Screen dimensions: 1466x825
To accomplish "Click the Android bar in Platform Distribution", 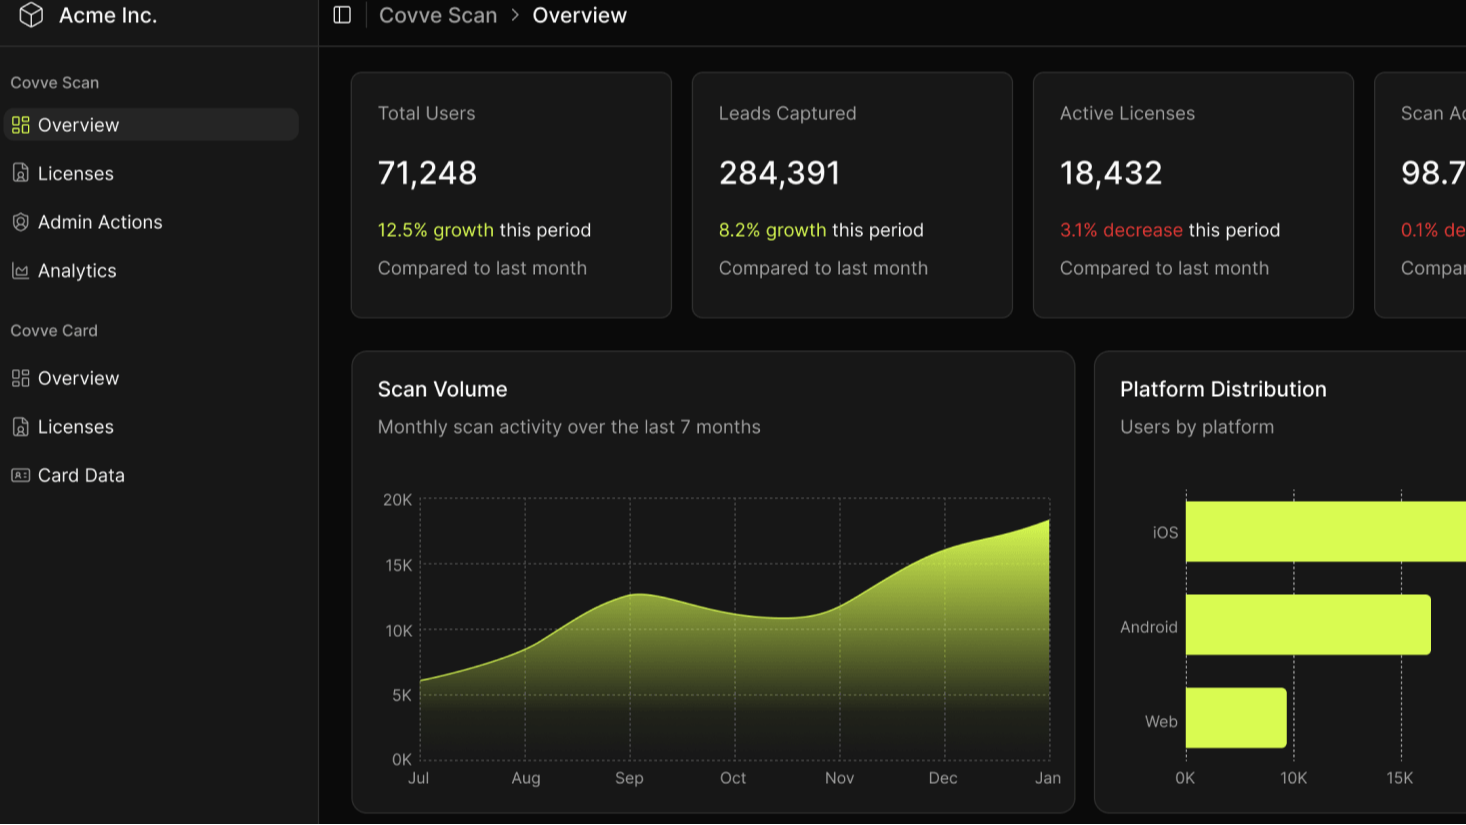I will click(1308, 625).
